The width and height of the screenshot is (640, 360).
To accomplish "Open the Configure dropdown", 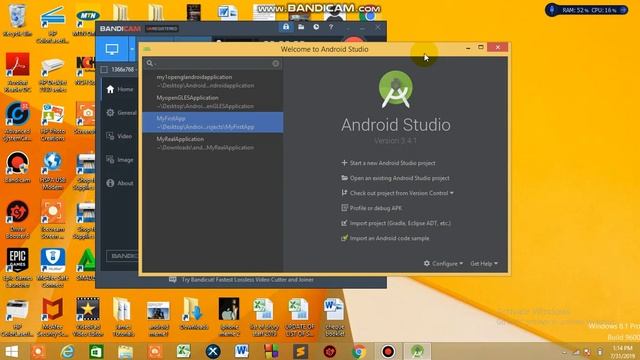I will [x=443, y=264].
